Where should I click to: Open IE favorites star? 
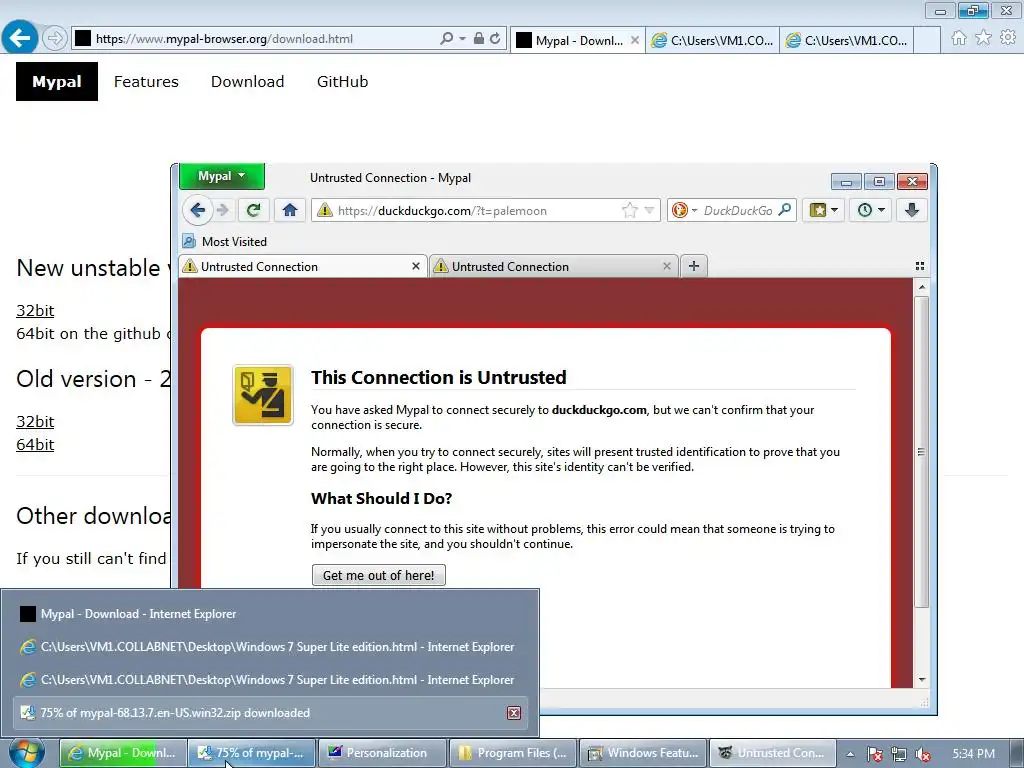click(983, 38)
